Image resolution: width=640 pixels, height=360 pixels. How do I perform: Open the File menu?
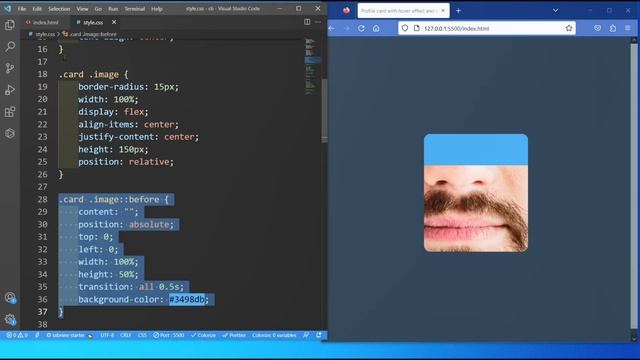tap(22, 9)
